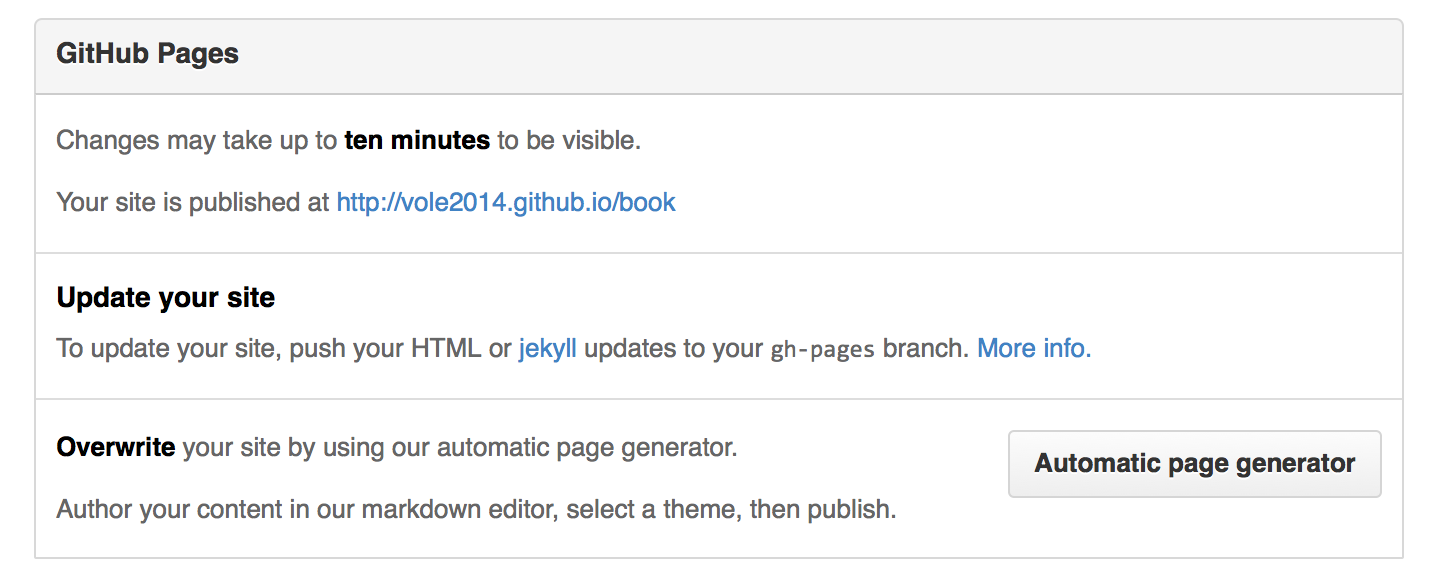1434x586 pixels.
Task: Click the word 'branch.' before More info
Action: point(926,349)
